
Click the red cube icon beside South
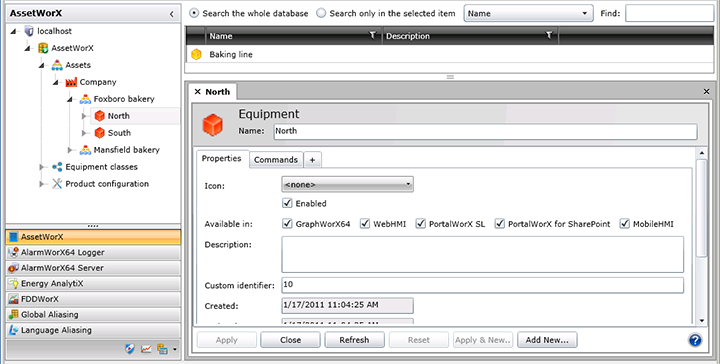pyautogui.click(x=100, y=133)
